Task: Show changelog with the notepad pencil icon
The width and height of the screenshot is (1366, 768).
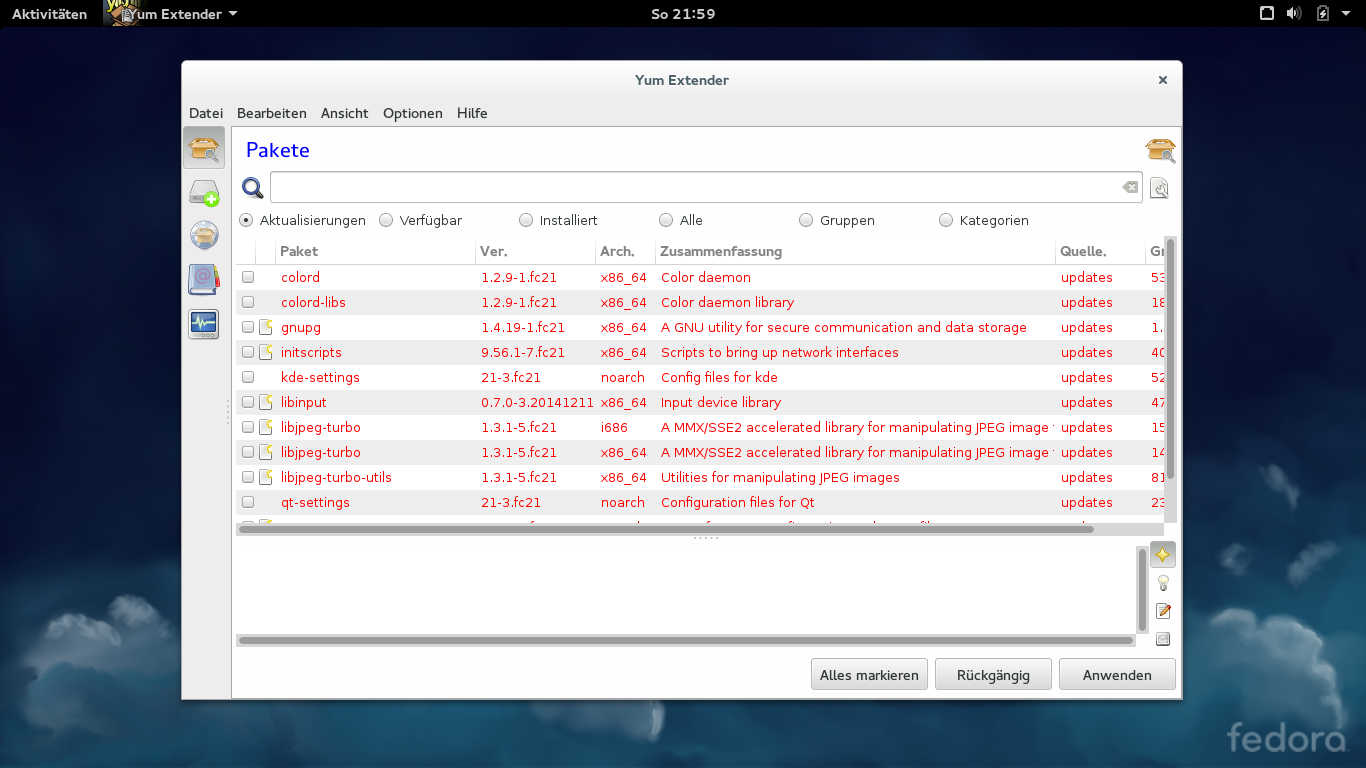Action: [x=1162, y=611]
